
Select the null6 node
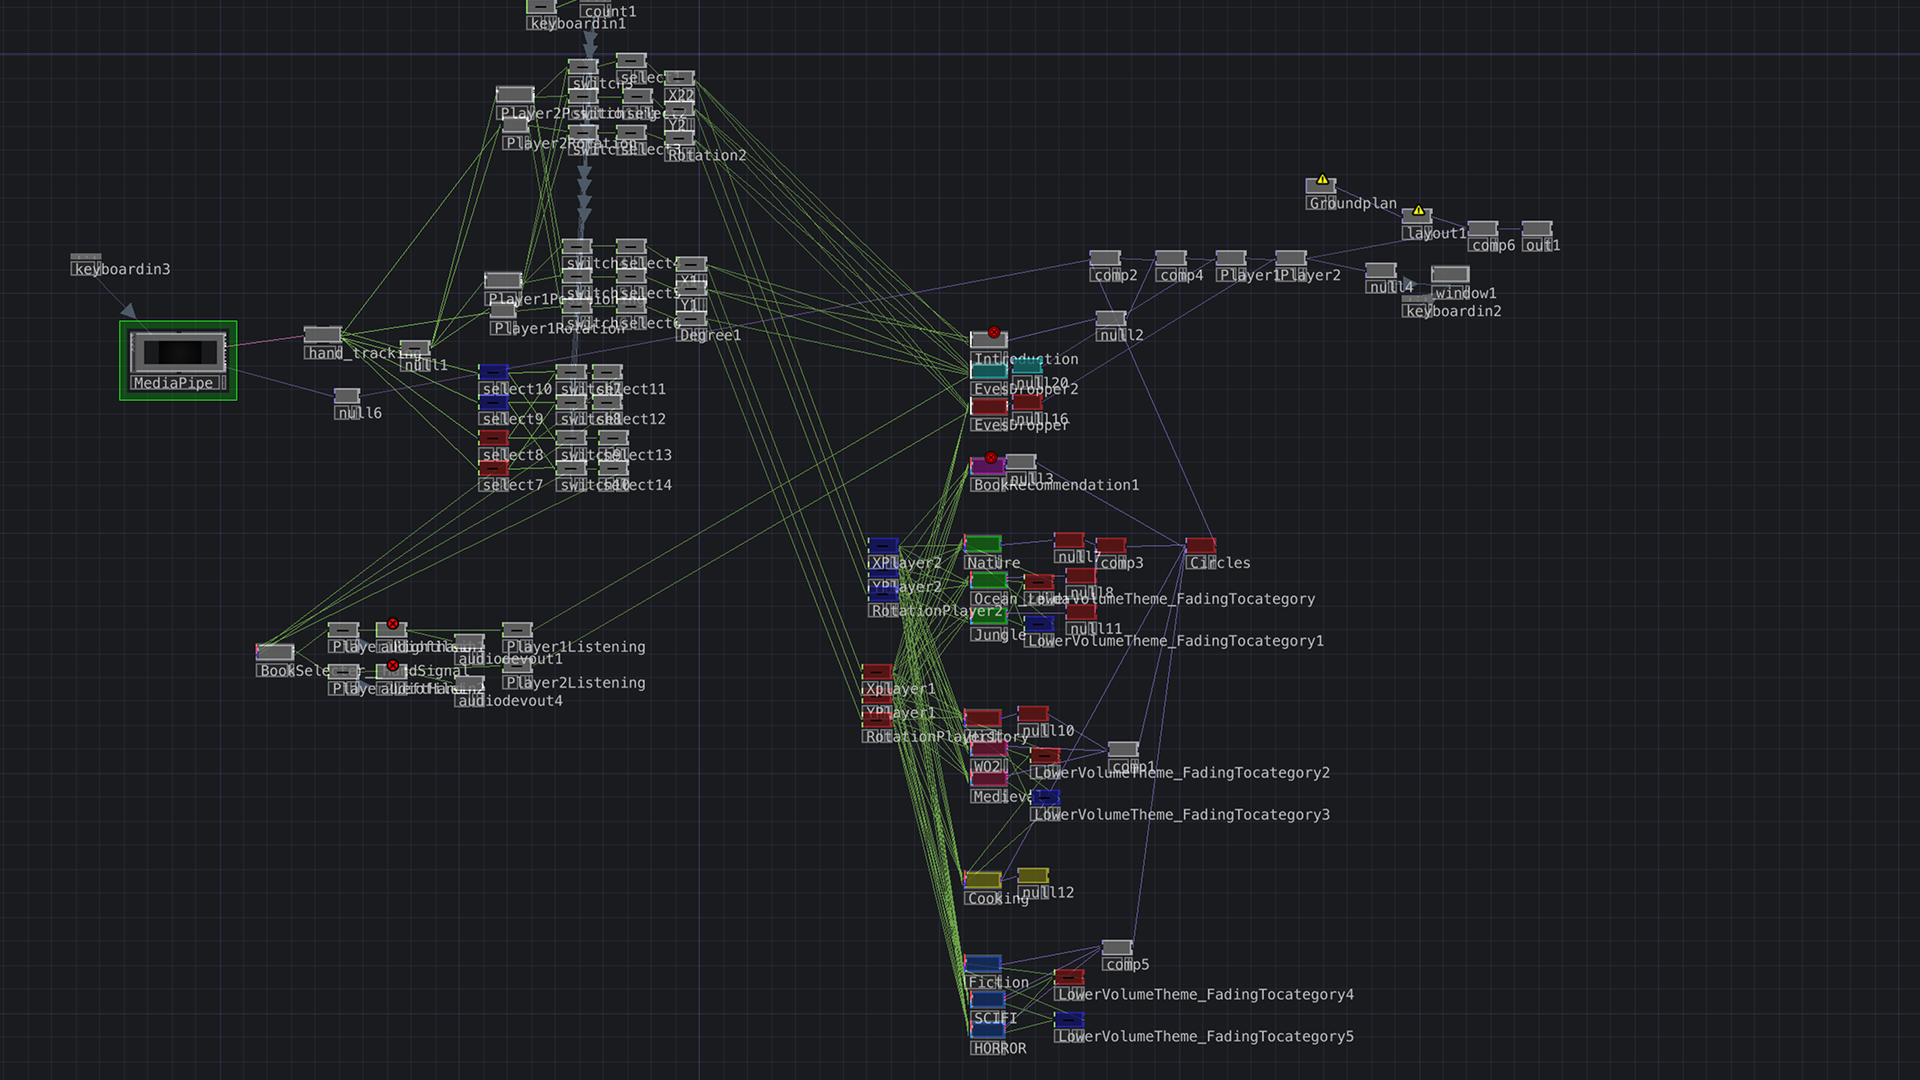point(346,396)
